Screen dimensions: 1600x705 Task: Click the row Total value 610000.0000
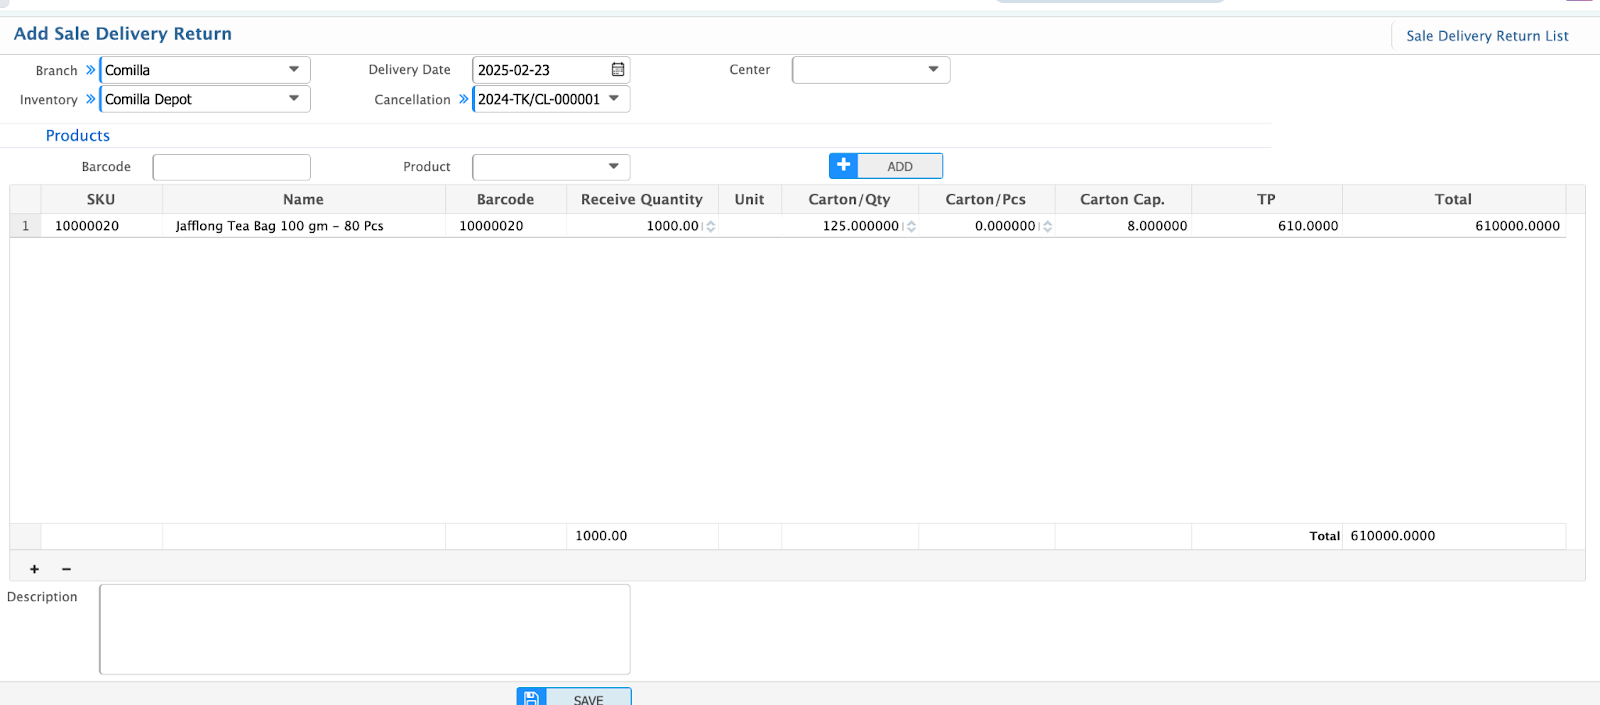(1517, 226)
